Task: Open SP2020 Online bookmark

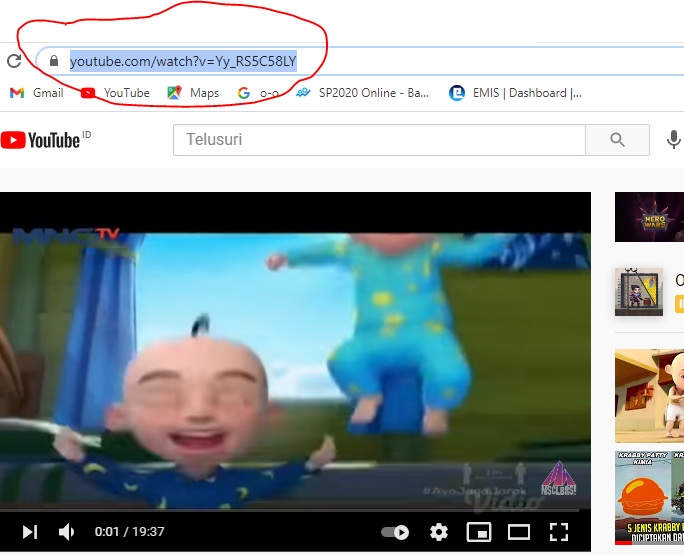Action: coord(363,93)
